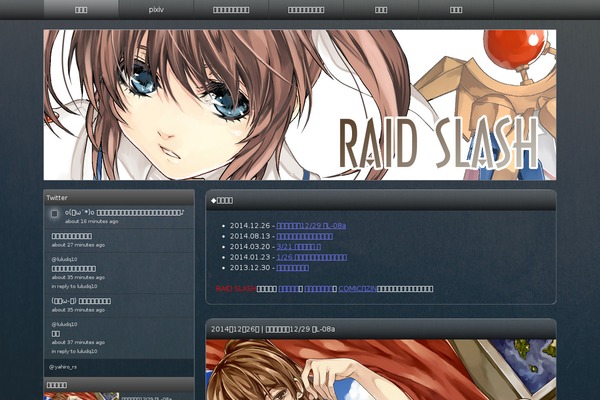The height and width of the screenshot is (400, 600).
Task: Open the post illustration thumbnail
Action: click(381, 369)
